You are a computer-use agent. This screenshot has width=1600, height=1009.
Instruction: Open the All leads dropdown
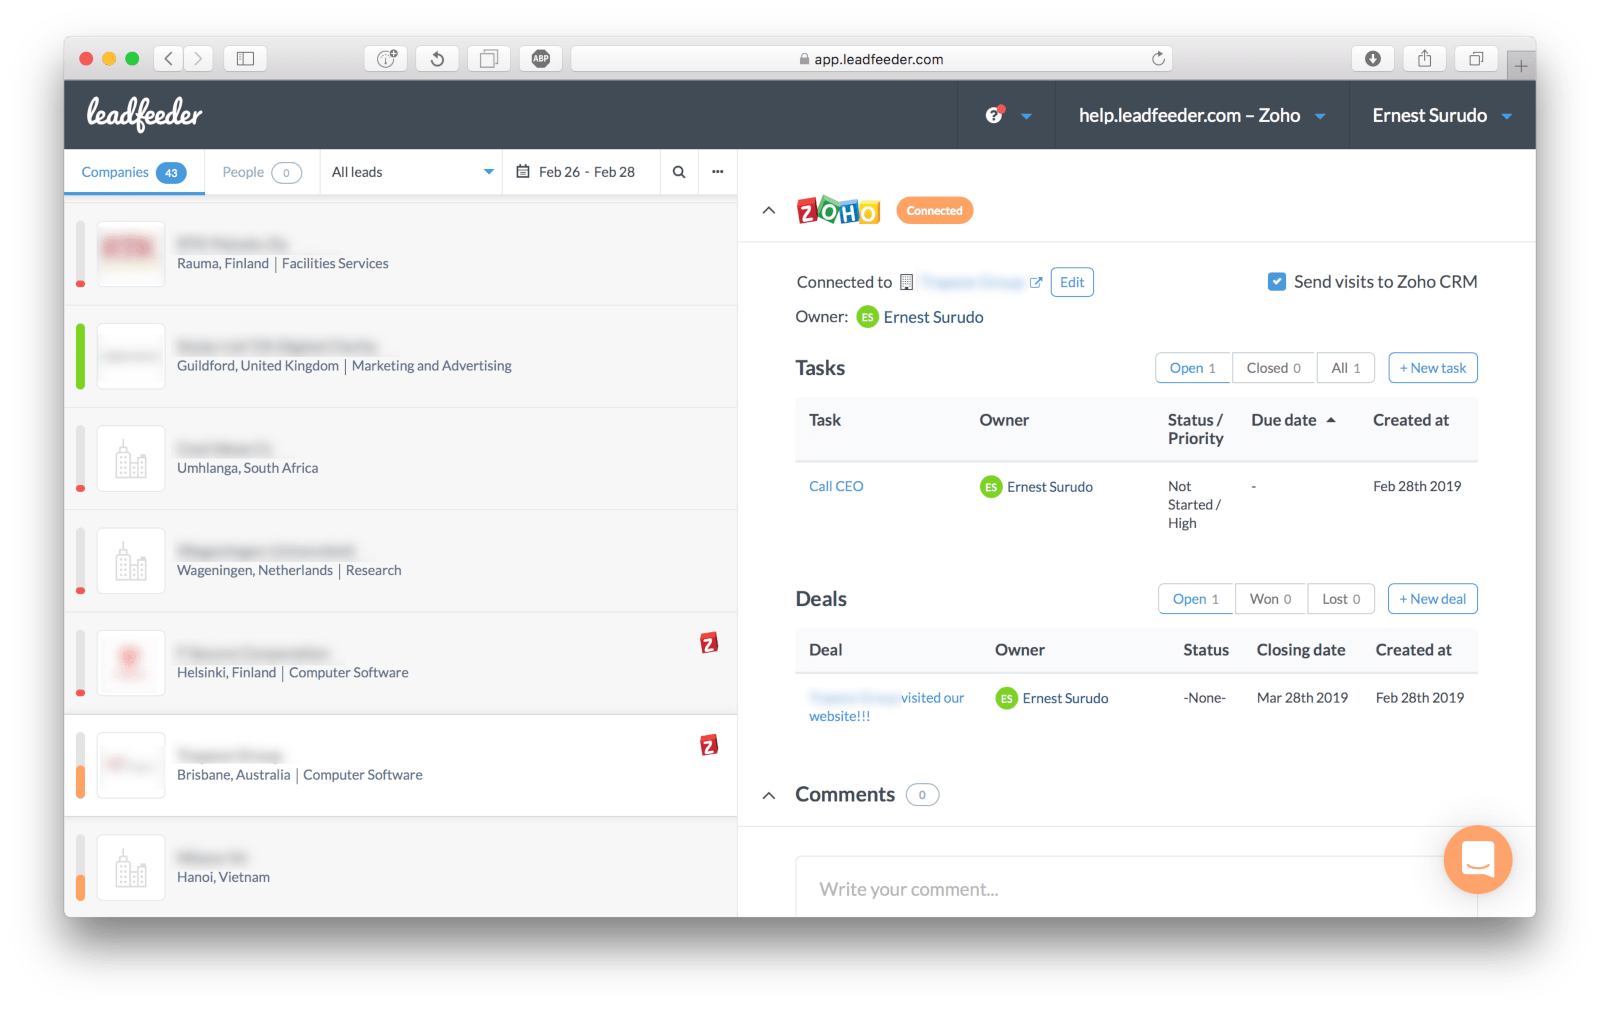coord(412,172)
